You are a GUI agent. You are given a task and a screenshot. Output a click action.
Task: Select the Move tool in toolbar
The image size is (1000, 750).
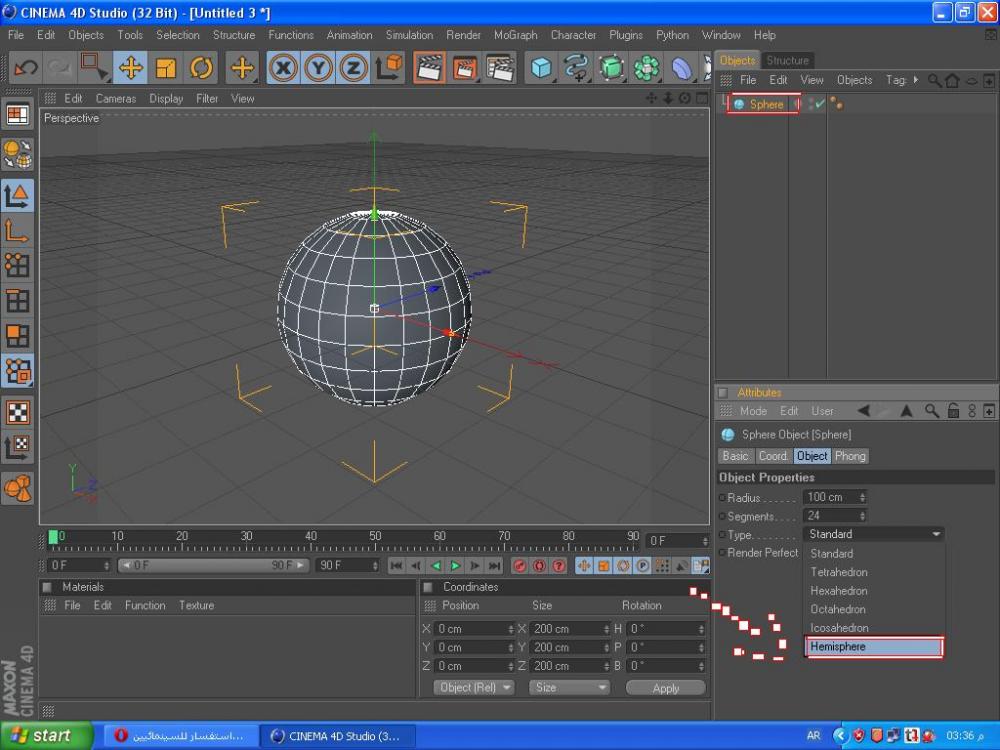click(131, 68)
